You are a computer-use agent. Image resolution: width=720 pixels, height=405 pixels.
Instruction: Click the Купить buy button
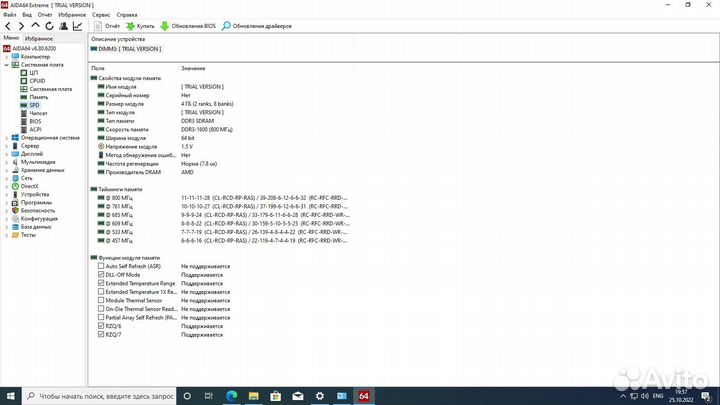coord(141,26)
